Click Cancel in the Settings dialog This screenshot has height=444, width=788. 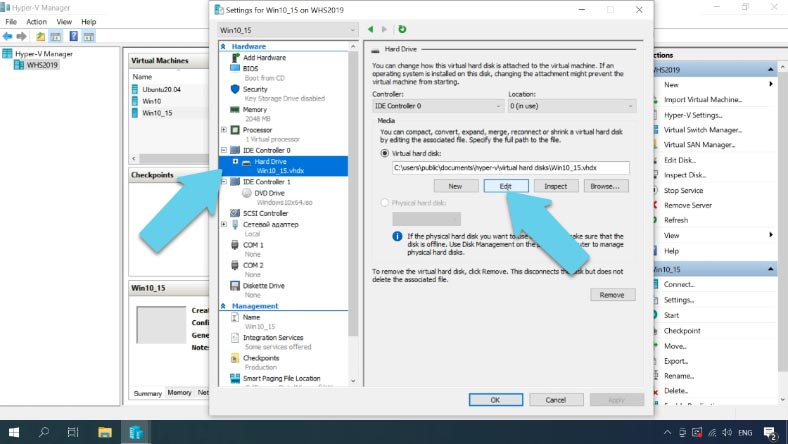coord(555,400)
